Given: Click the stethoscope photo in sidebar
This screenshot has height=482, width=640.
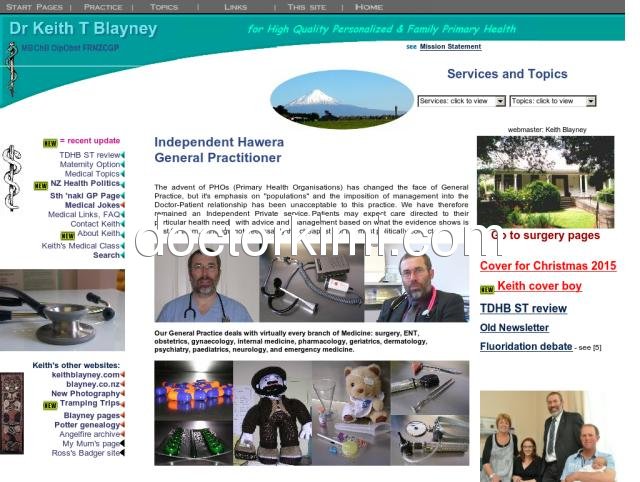Looking at the screenshot, I should 62,310.
